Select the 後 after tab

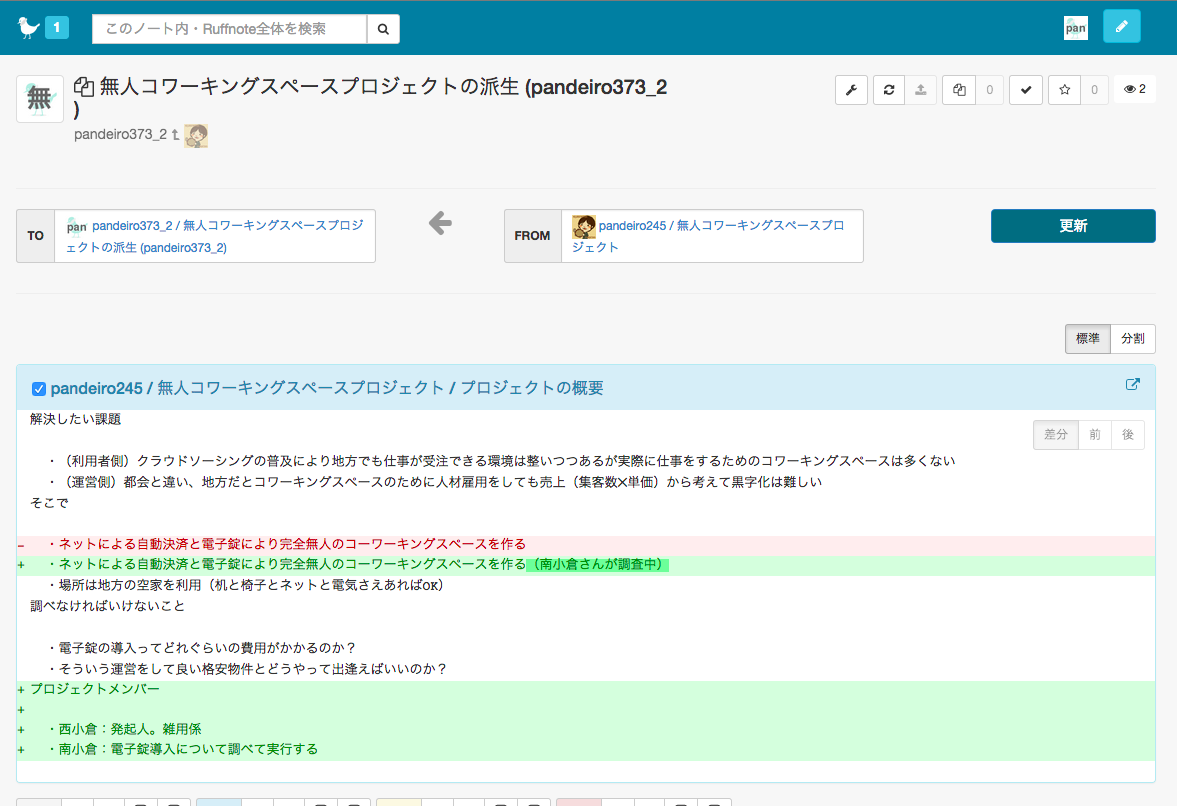[x=1127, y=435]
